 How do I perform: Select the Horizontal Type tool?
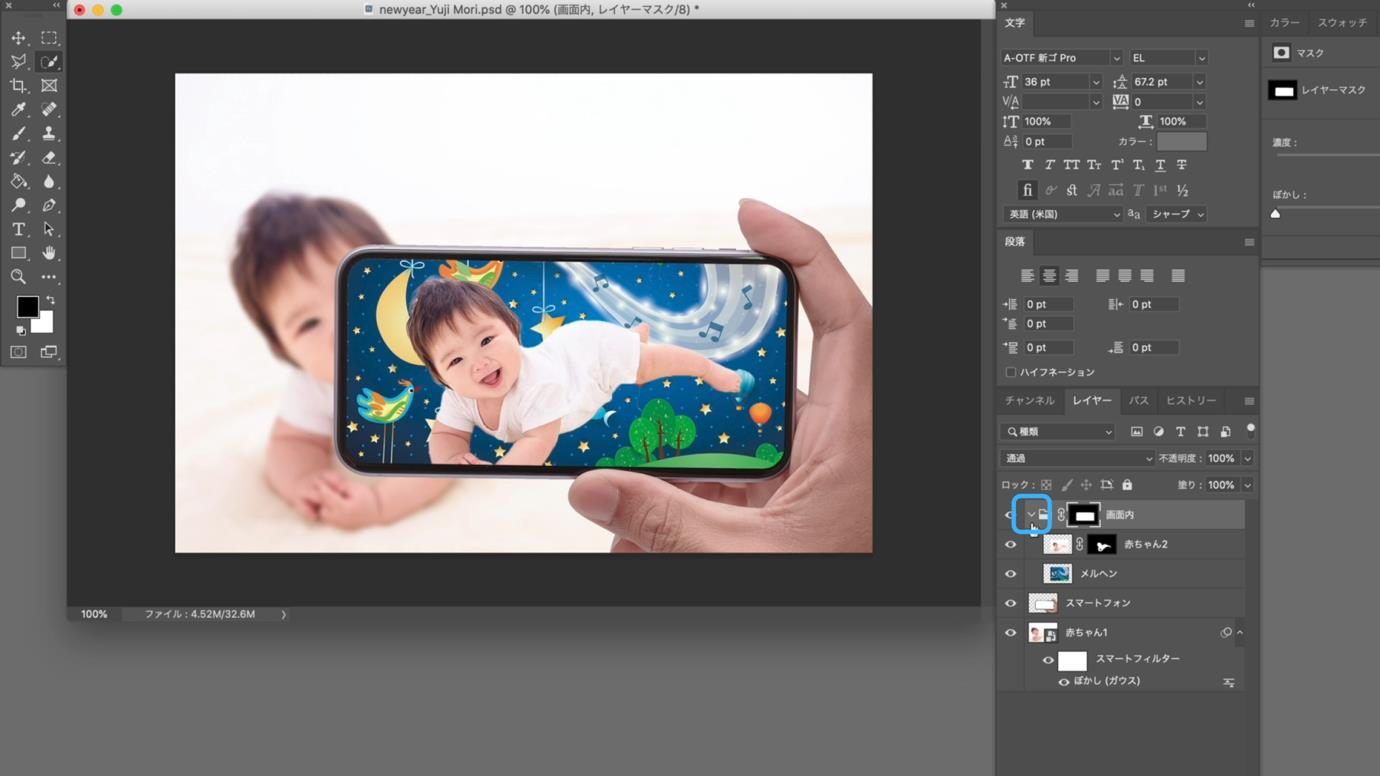point(19,229)
